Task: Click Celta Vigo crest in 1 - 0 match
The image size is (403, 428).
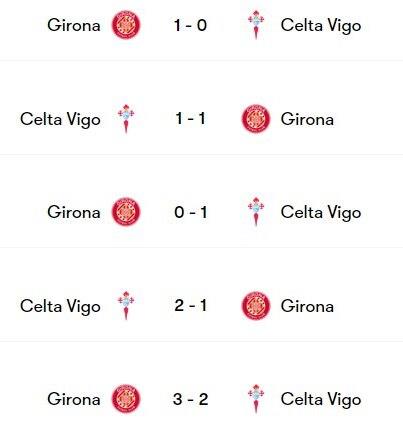Action: click(x=256, y=25)
